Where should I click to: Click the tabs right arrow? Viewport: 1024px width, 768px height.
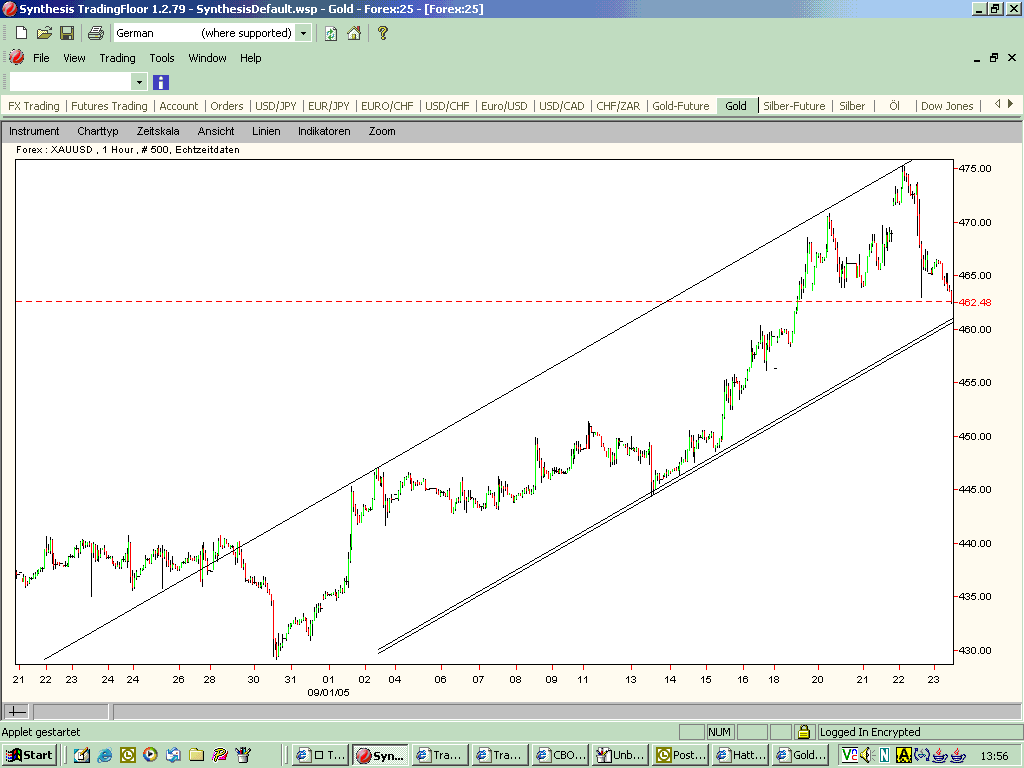pyautogui.click(x=1010, y=104)
